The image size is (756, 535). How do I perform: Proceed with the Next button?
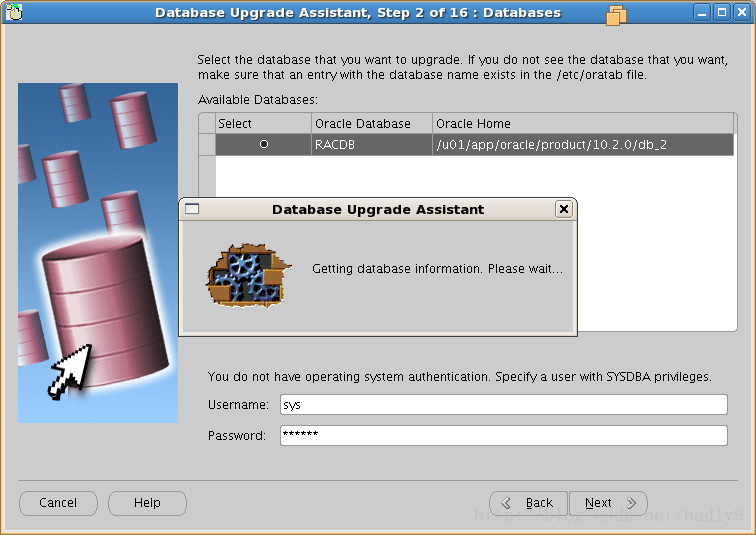tap(608, 503)
